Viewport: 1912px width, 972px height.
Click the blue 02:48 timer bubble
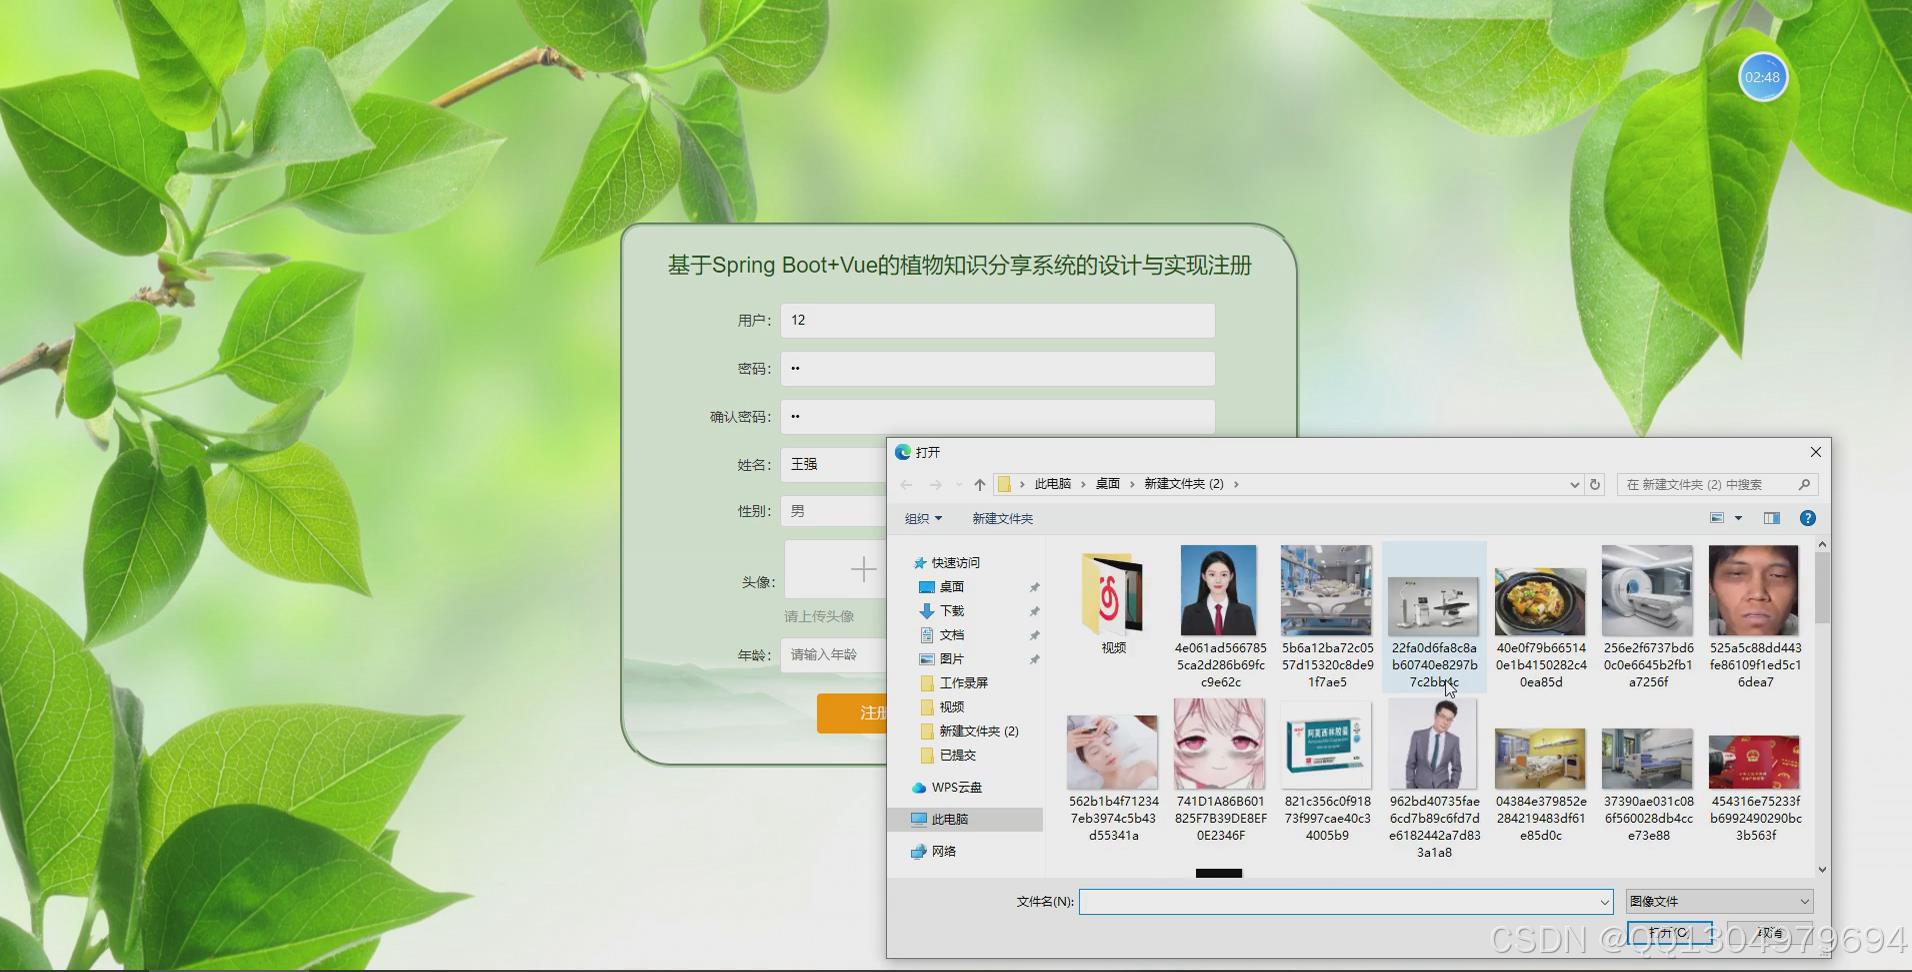click(x=1762, y=77)
